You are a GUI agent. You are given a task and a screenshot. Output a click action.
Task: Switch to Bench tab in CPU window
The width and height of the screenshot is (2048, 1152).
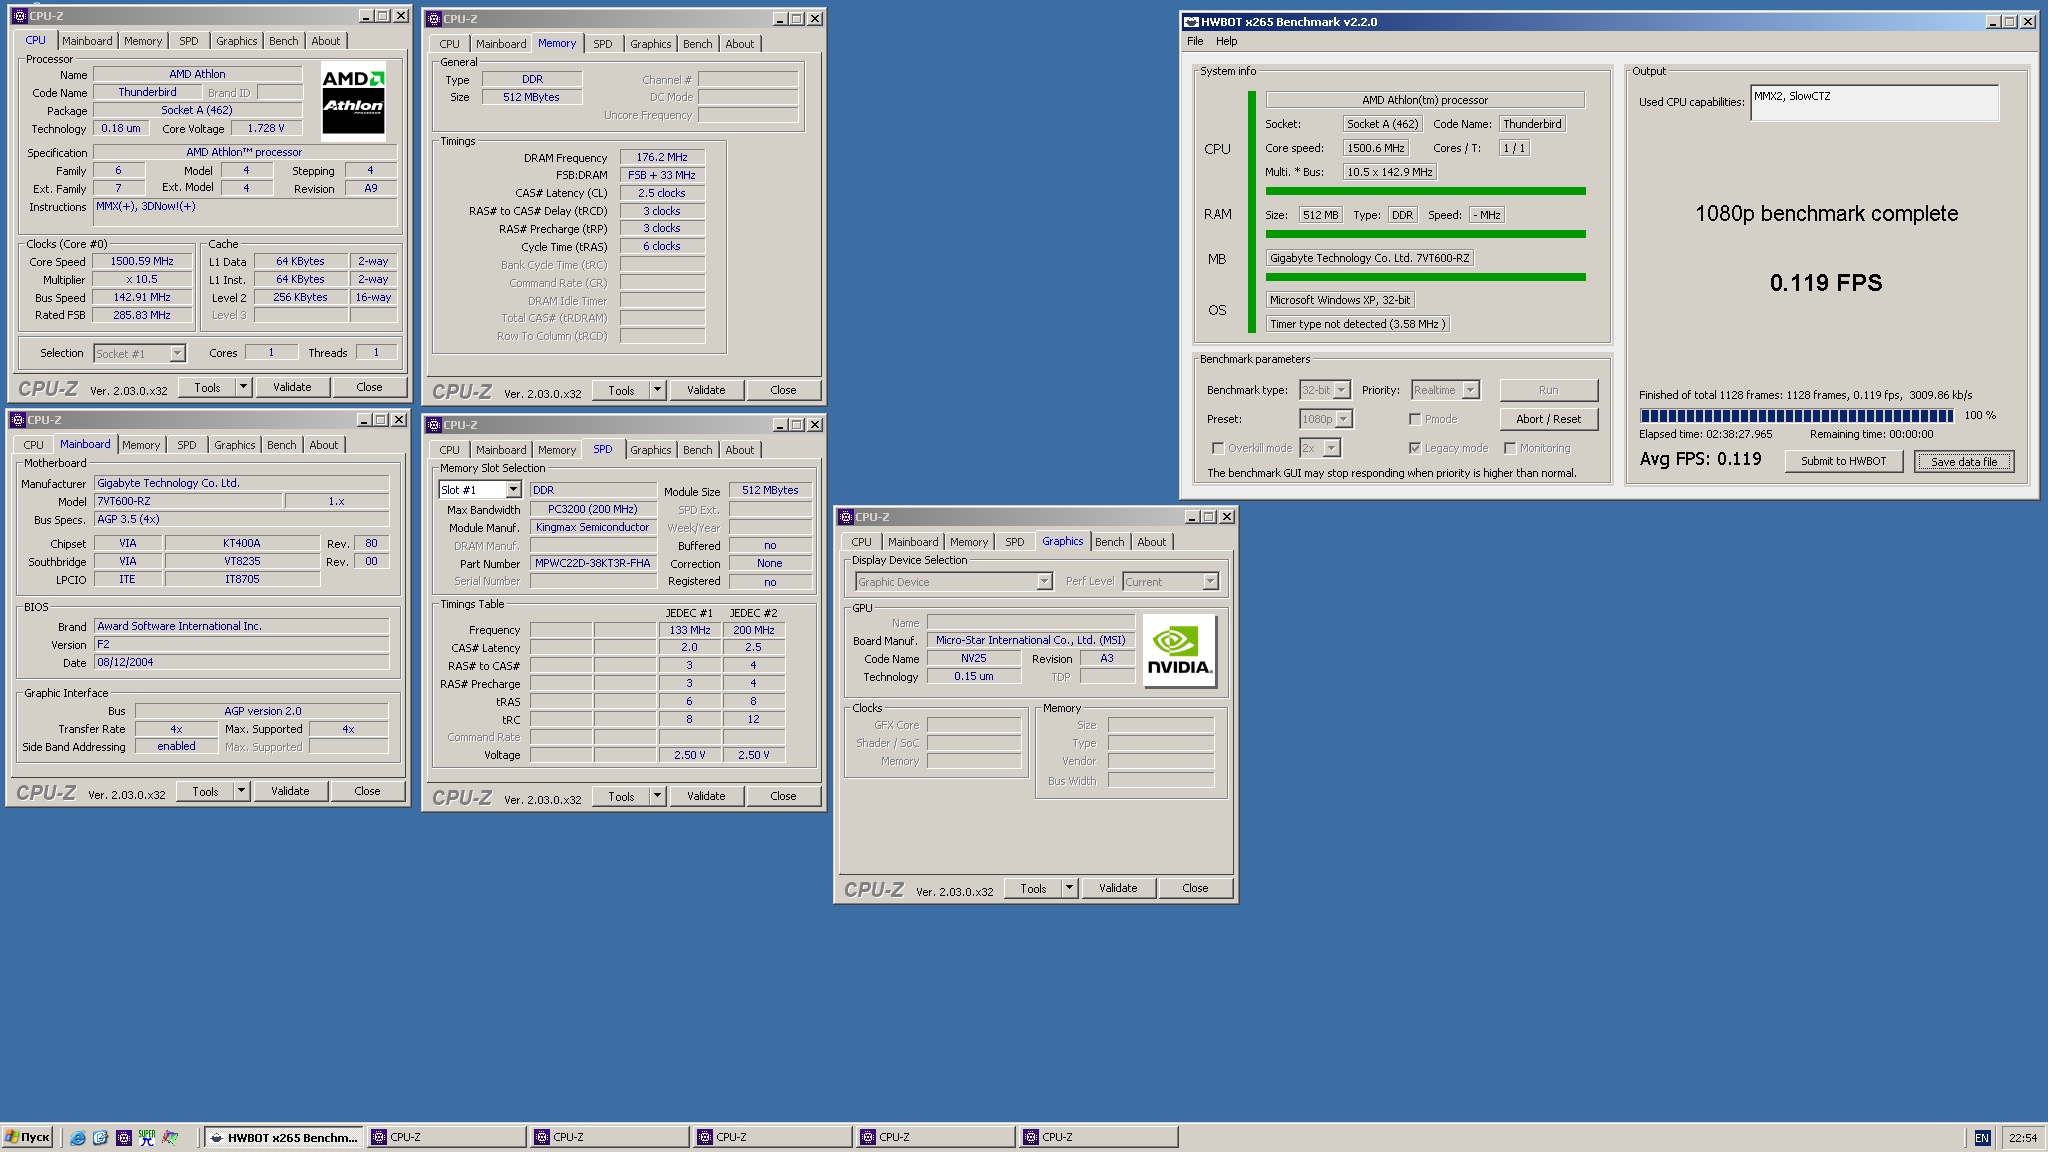284,41
